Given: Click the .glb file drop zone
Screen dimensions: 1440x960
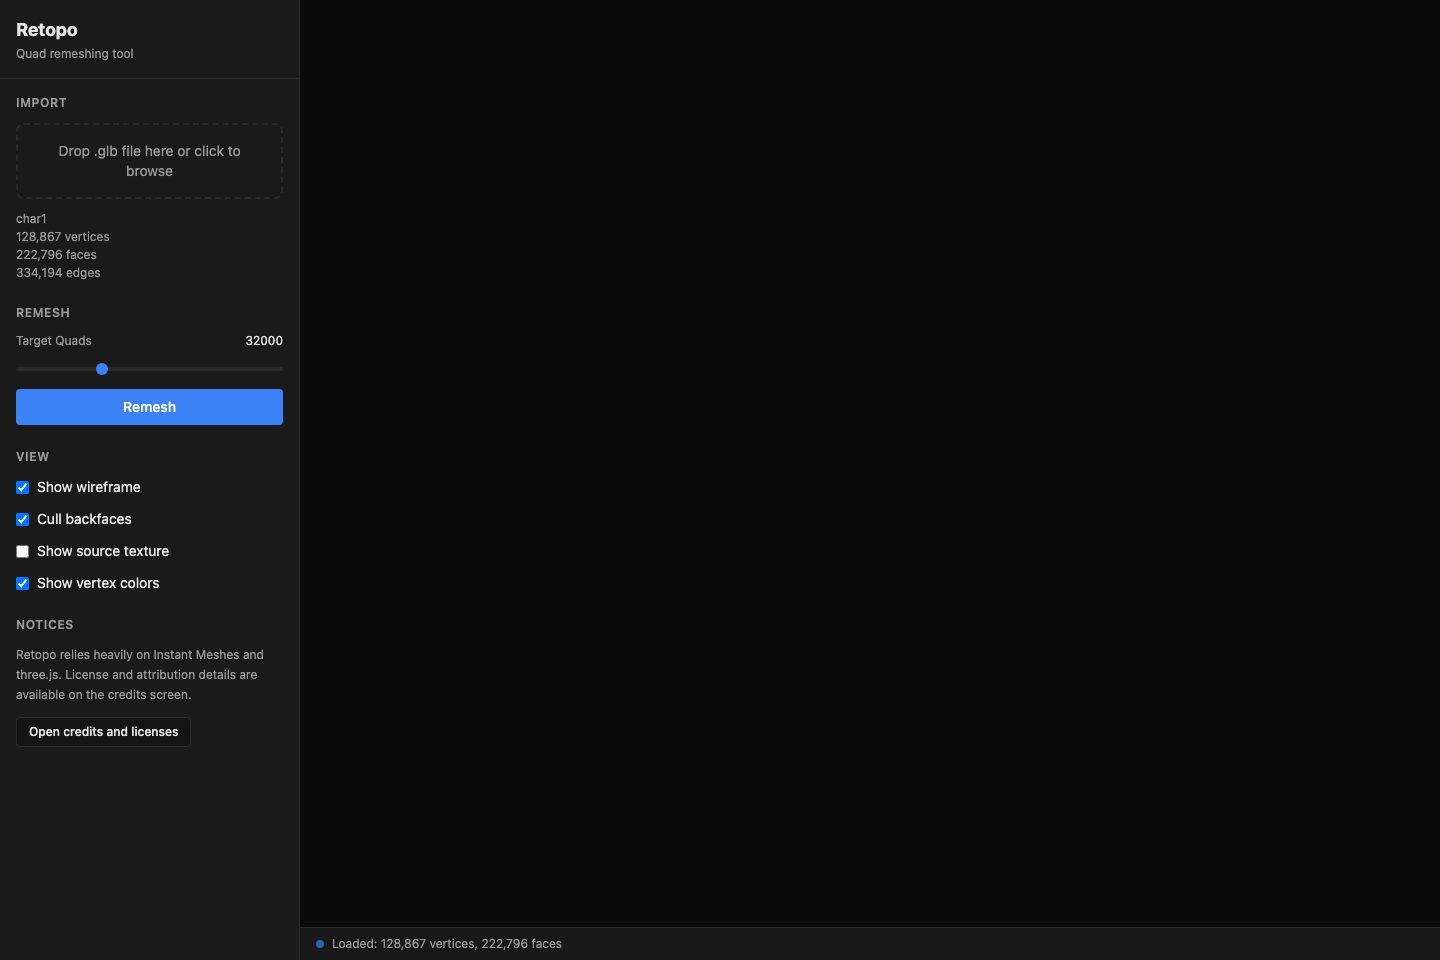Looking at the screenshot, I should [x=149, y=161].
